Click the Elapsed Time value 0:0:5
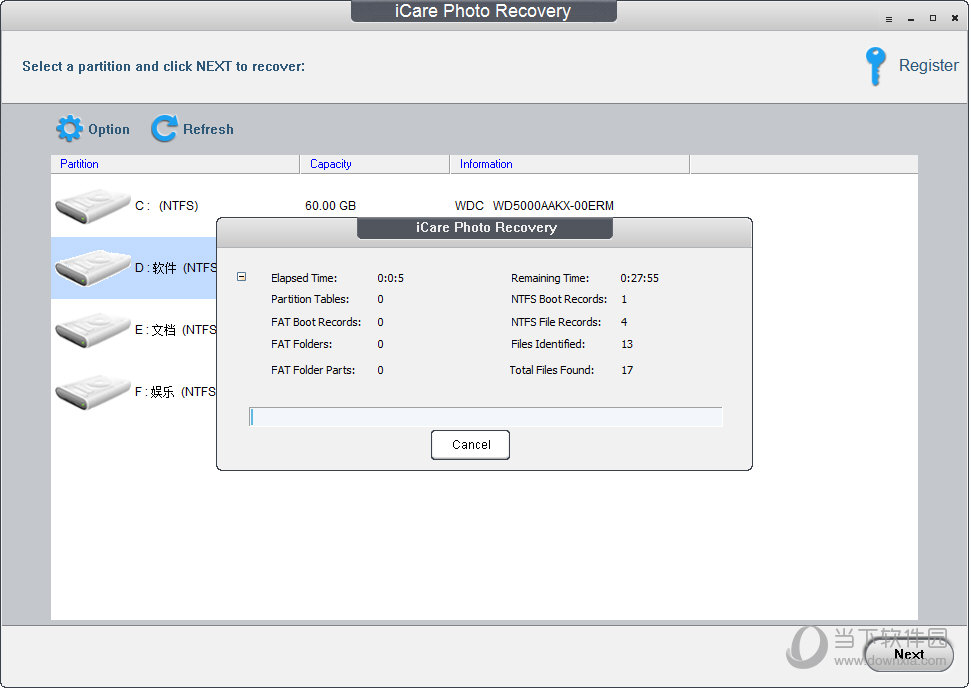This screenshot has height=690, width=971. pos(391,278)
